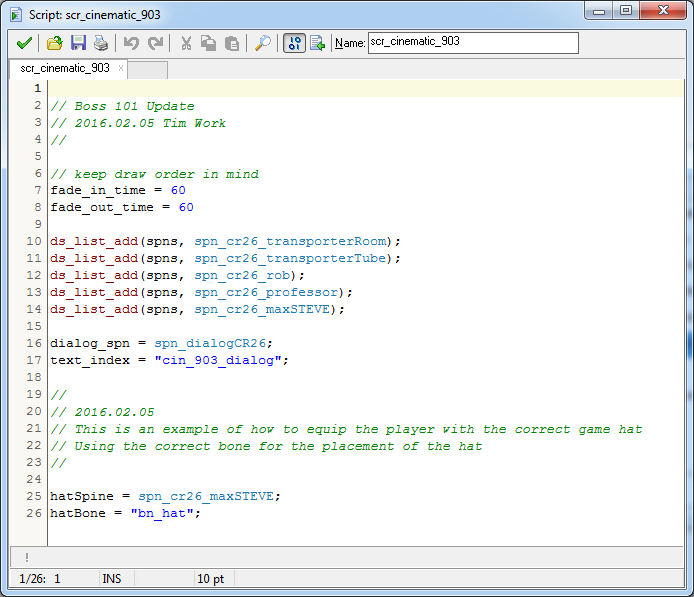Redo the last undone edit

coord(155,43)
